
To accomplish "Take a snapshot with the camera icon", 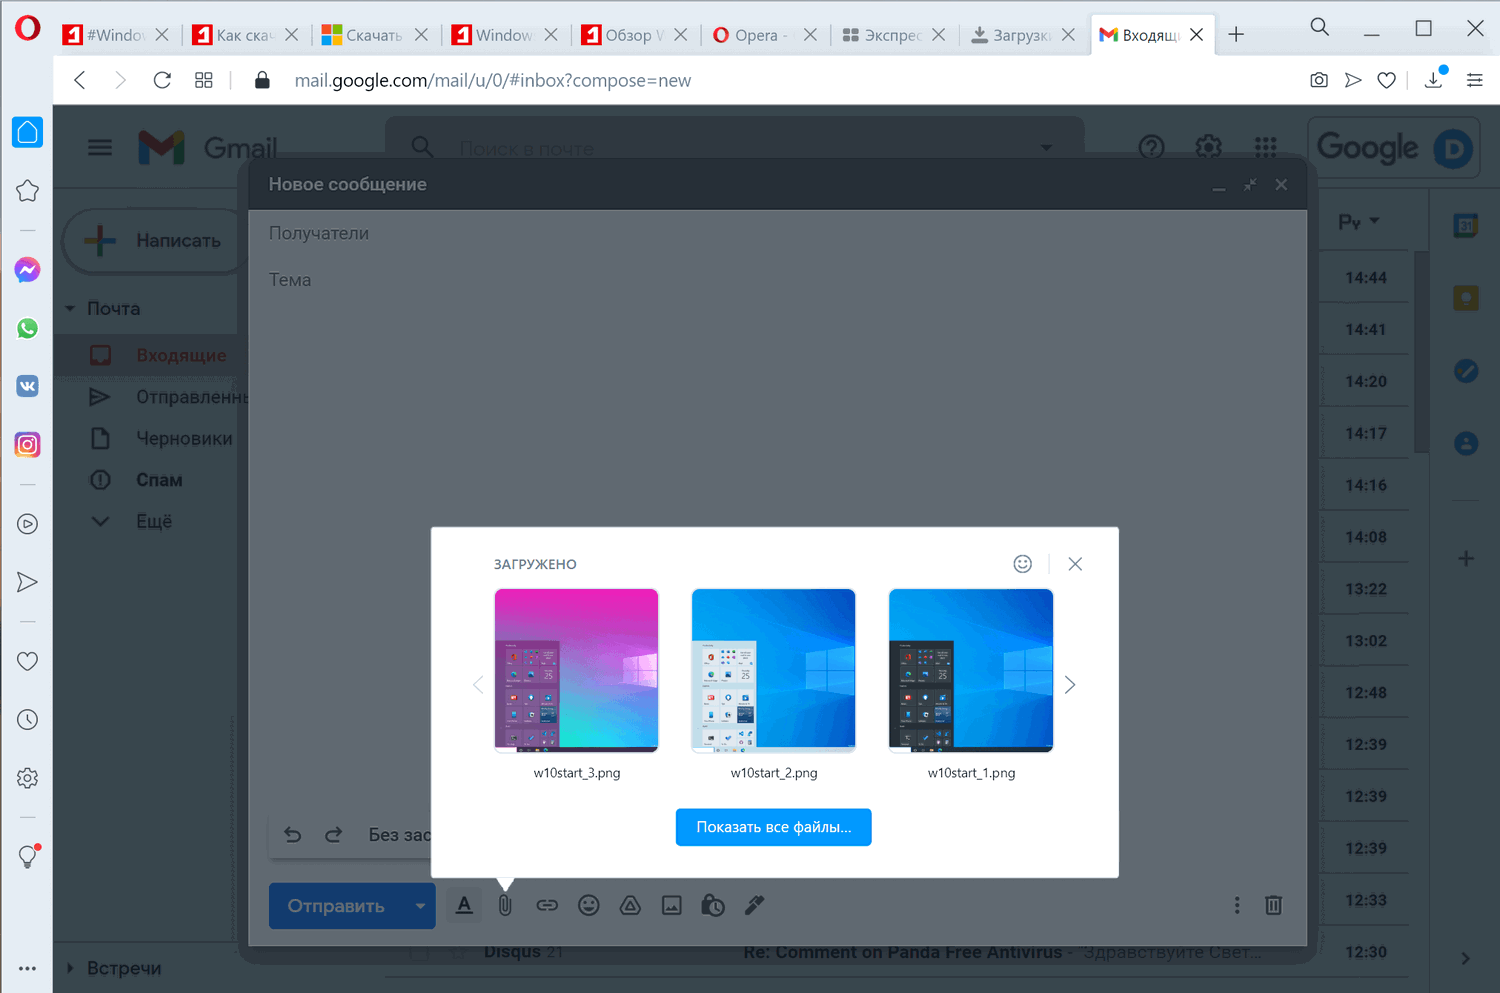I will pyautogui.click(x=1319, y=80).
